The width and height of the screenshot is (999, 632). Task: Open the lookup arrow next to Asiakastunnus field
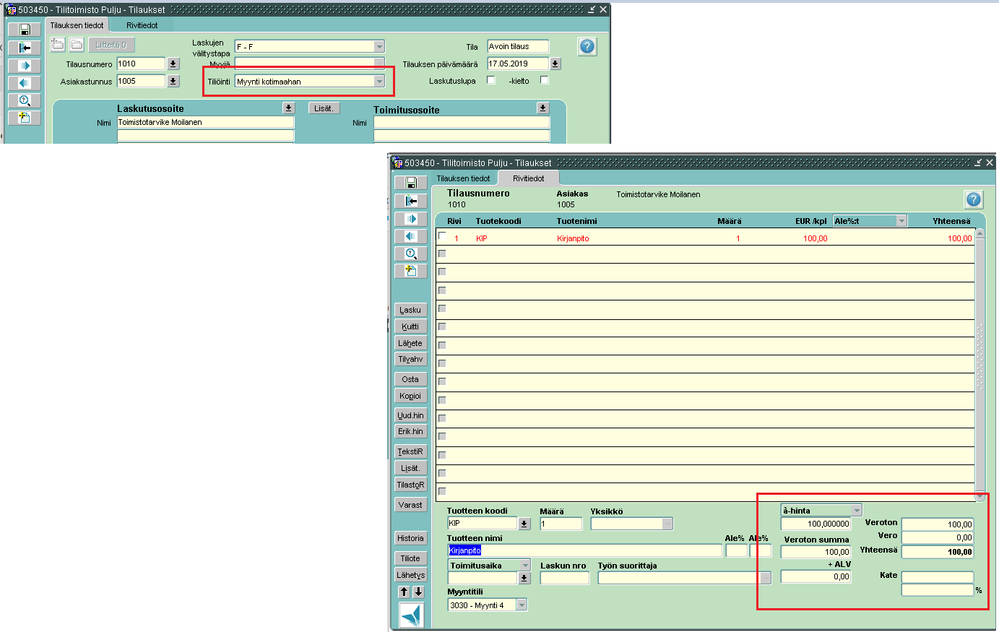(x=173, y=81)
